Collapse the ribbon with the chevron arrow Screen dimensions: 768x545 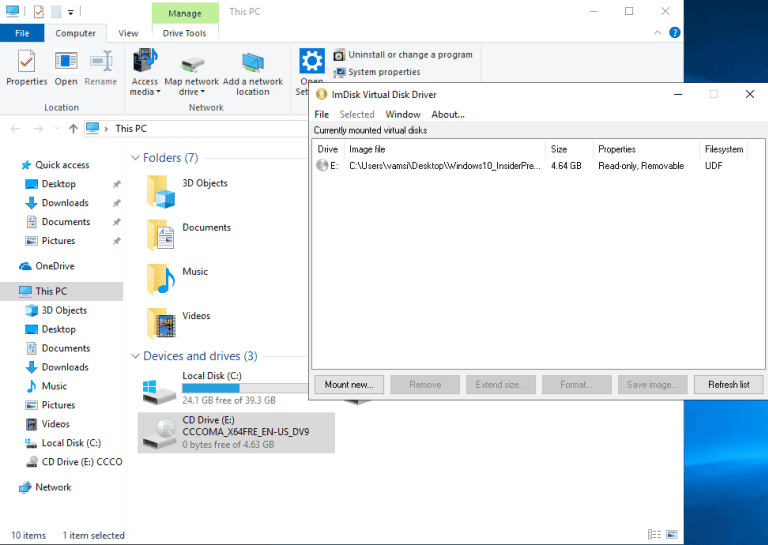pyautogui.click(x=657, y=33)
